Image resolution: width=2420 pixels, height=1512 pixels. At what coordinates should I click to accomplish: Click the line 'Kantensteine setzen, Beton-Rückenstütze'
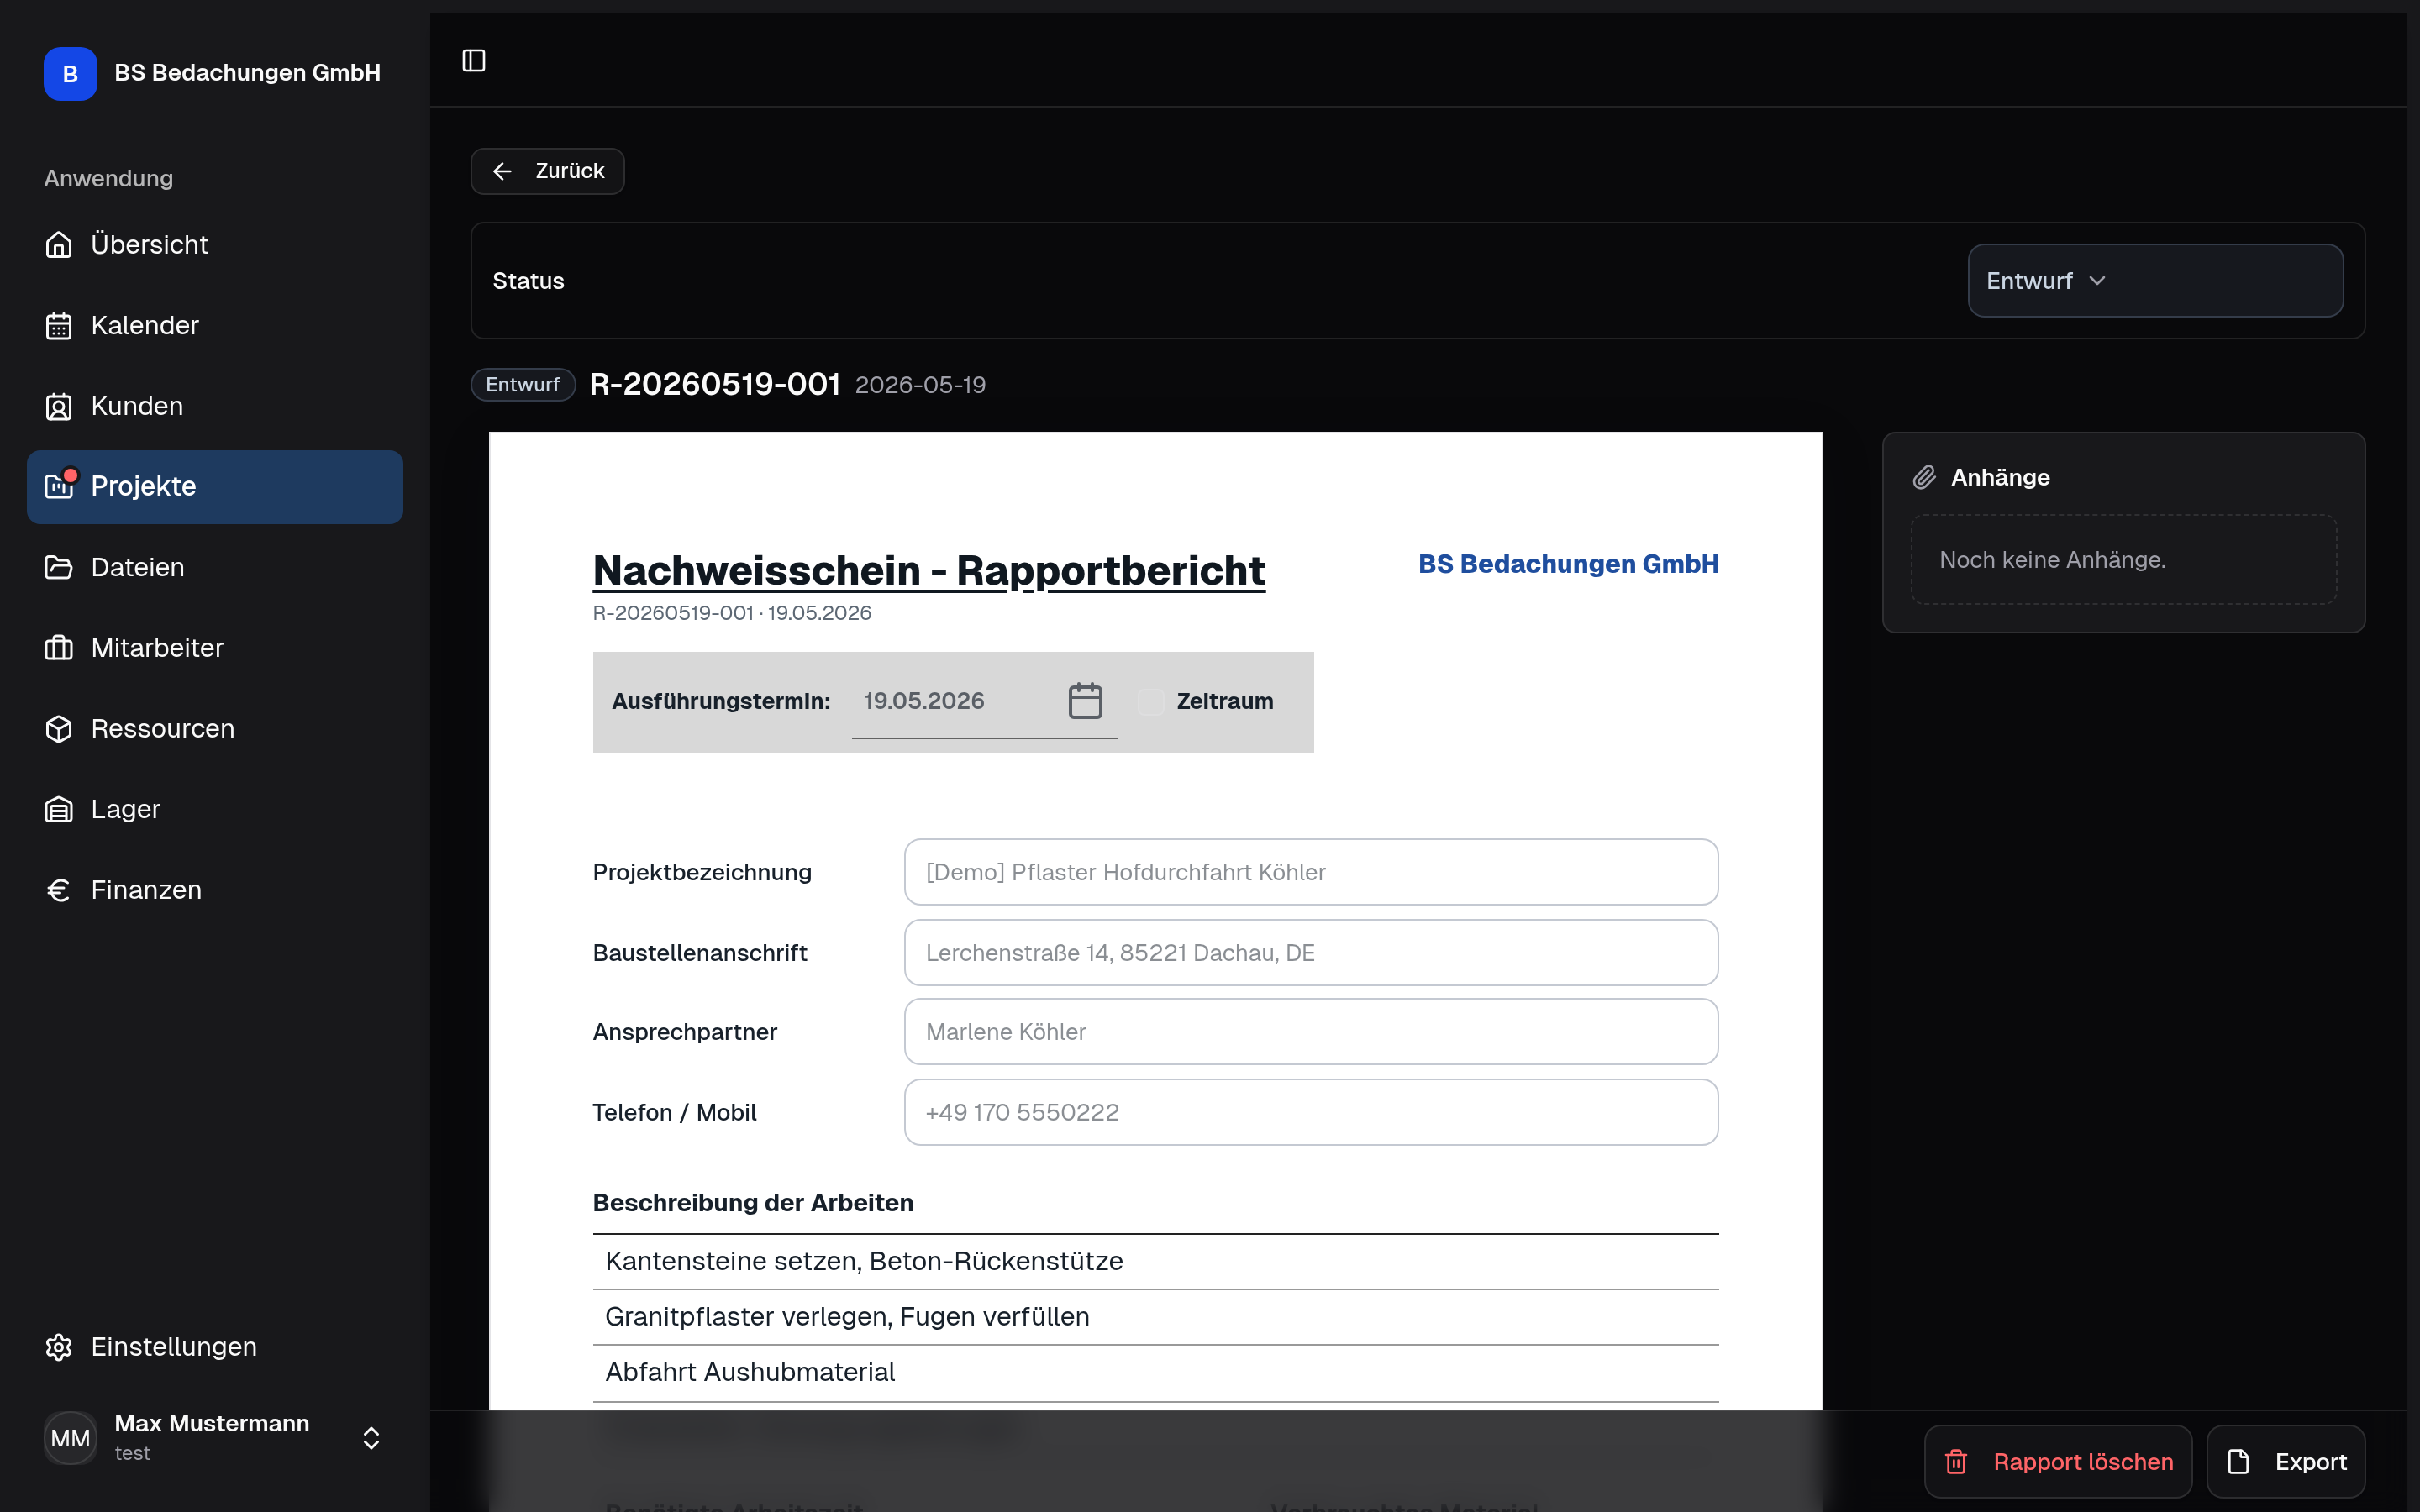click(1155, 1262)
